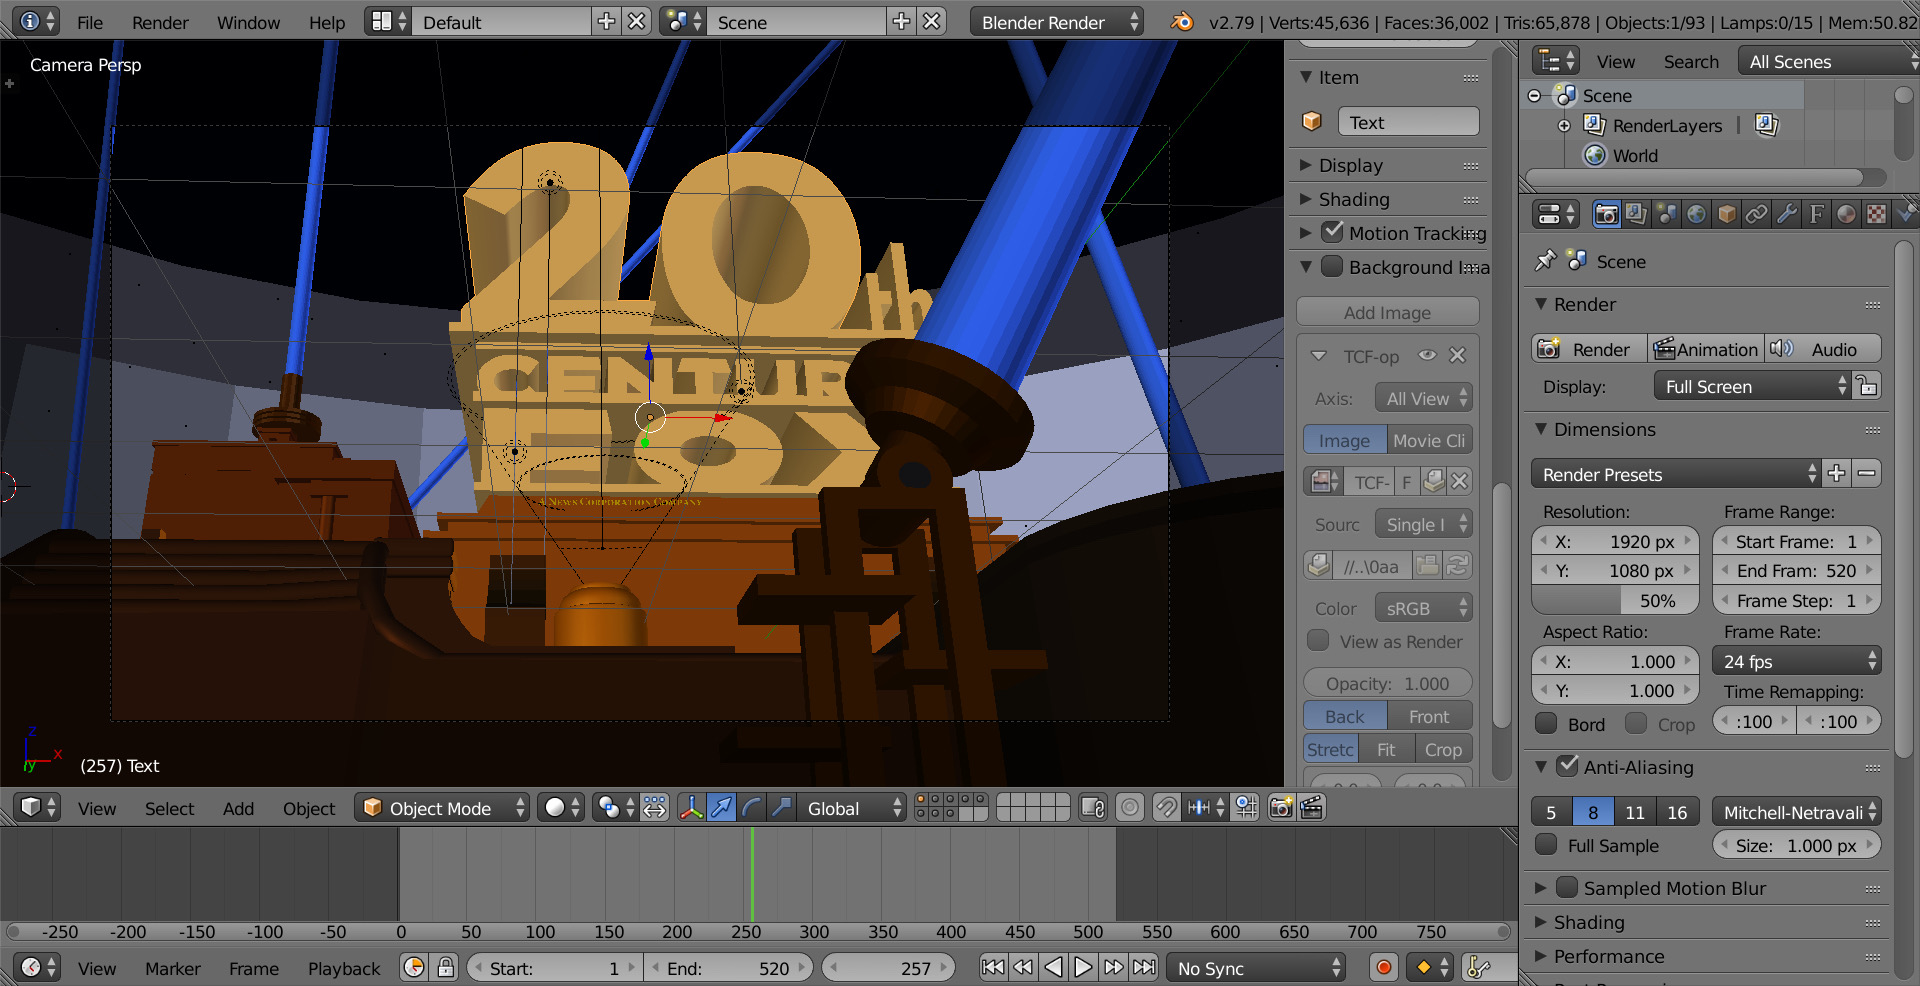The image size is (1920, 986).
Task: Play the animation forward
Action: pos(1083,967)
